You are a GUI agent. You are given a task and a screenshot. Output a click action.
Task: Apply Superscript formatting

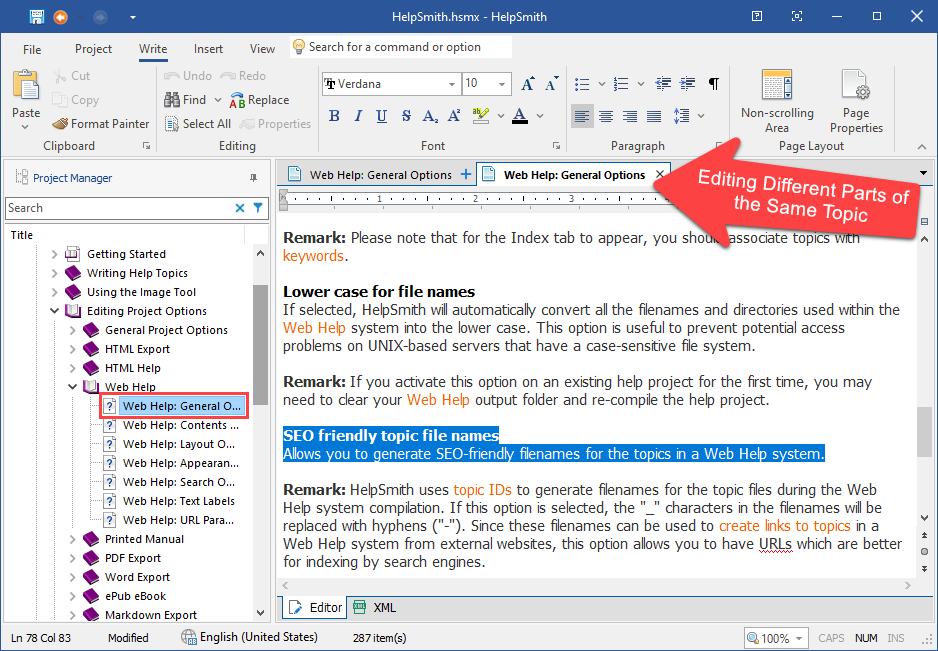[x=454, y=116]
